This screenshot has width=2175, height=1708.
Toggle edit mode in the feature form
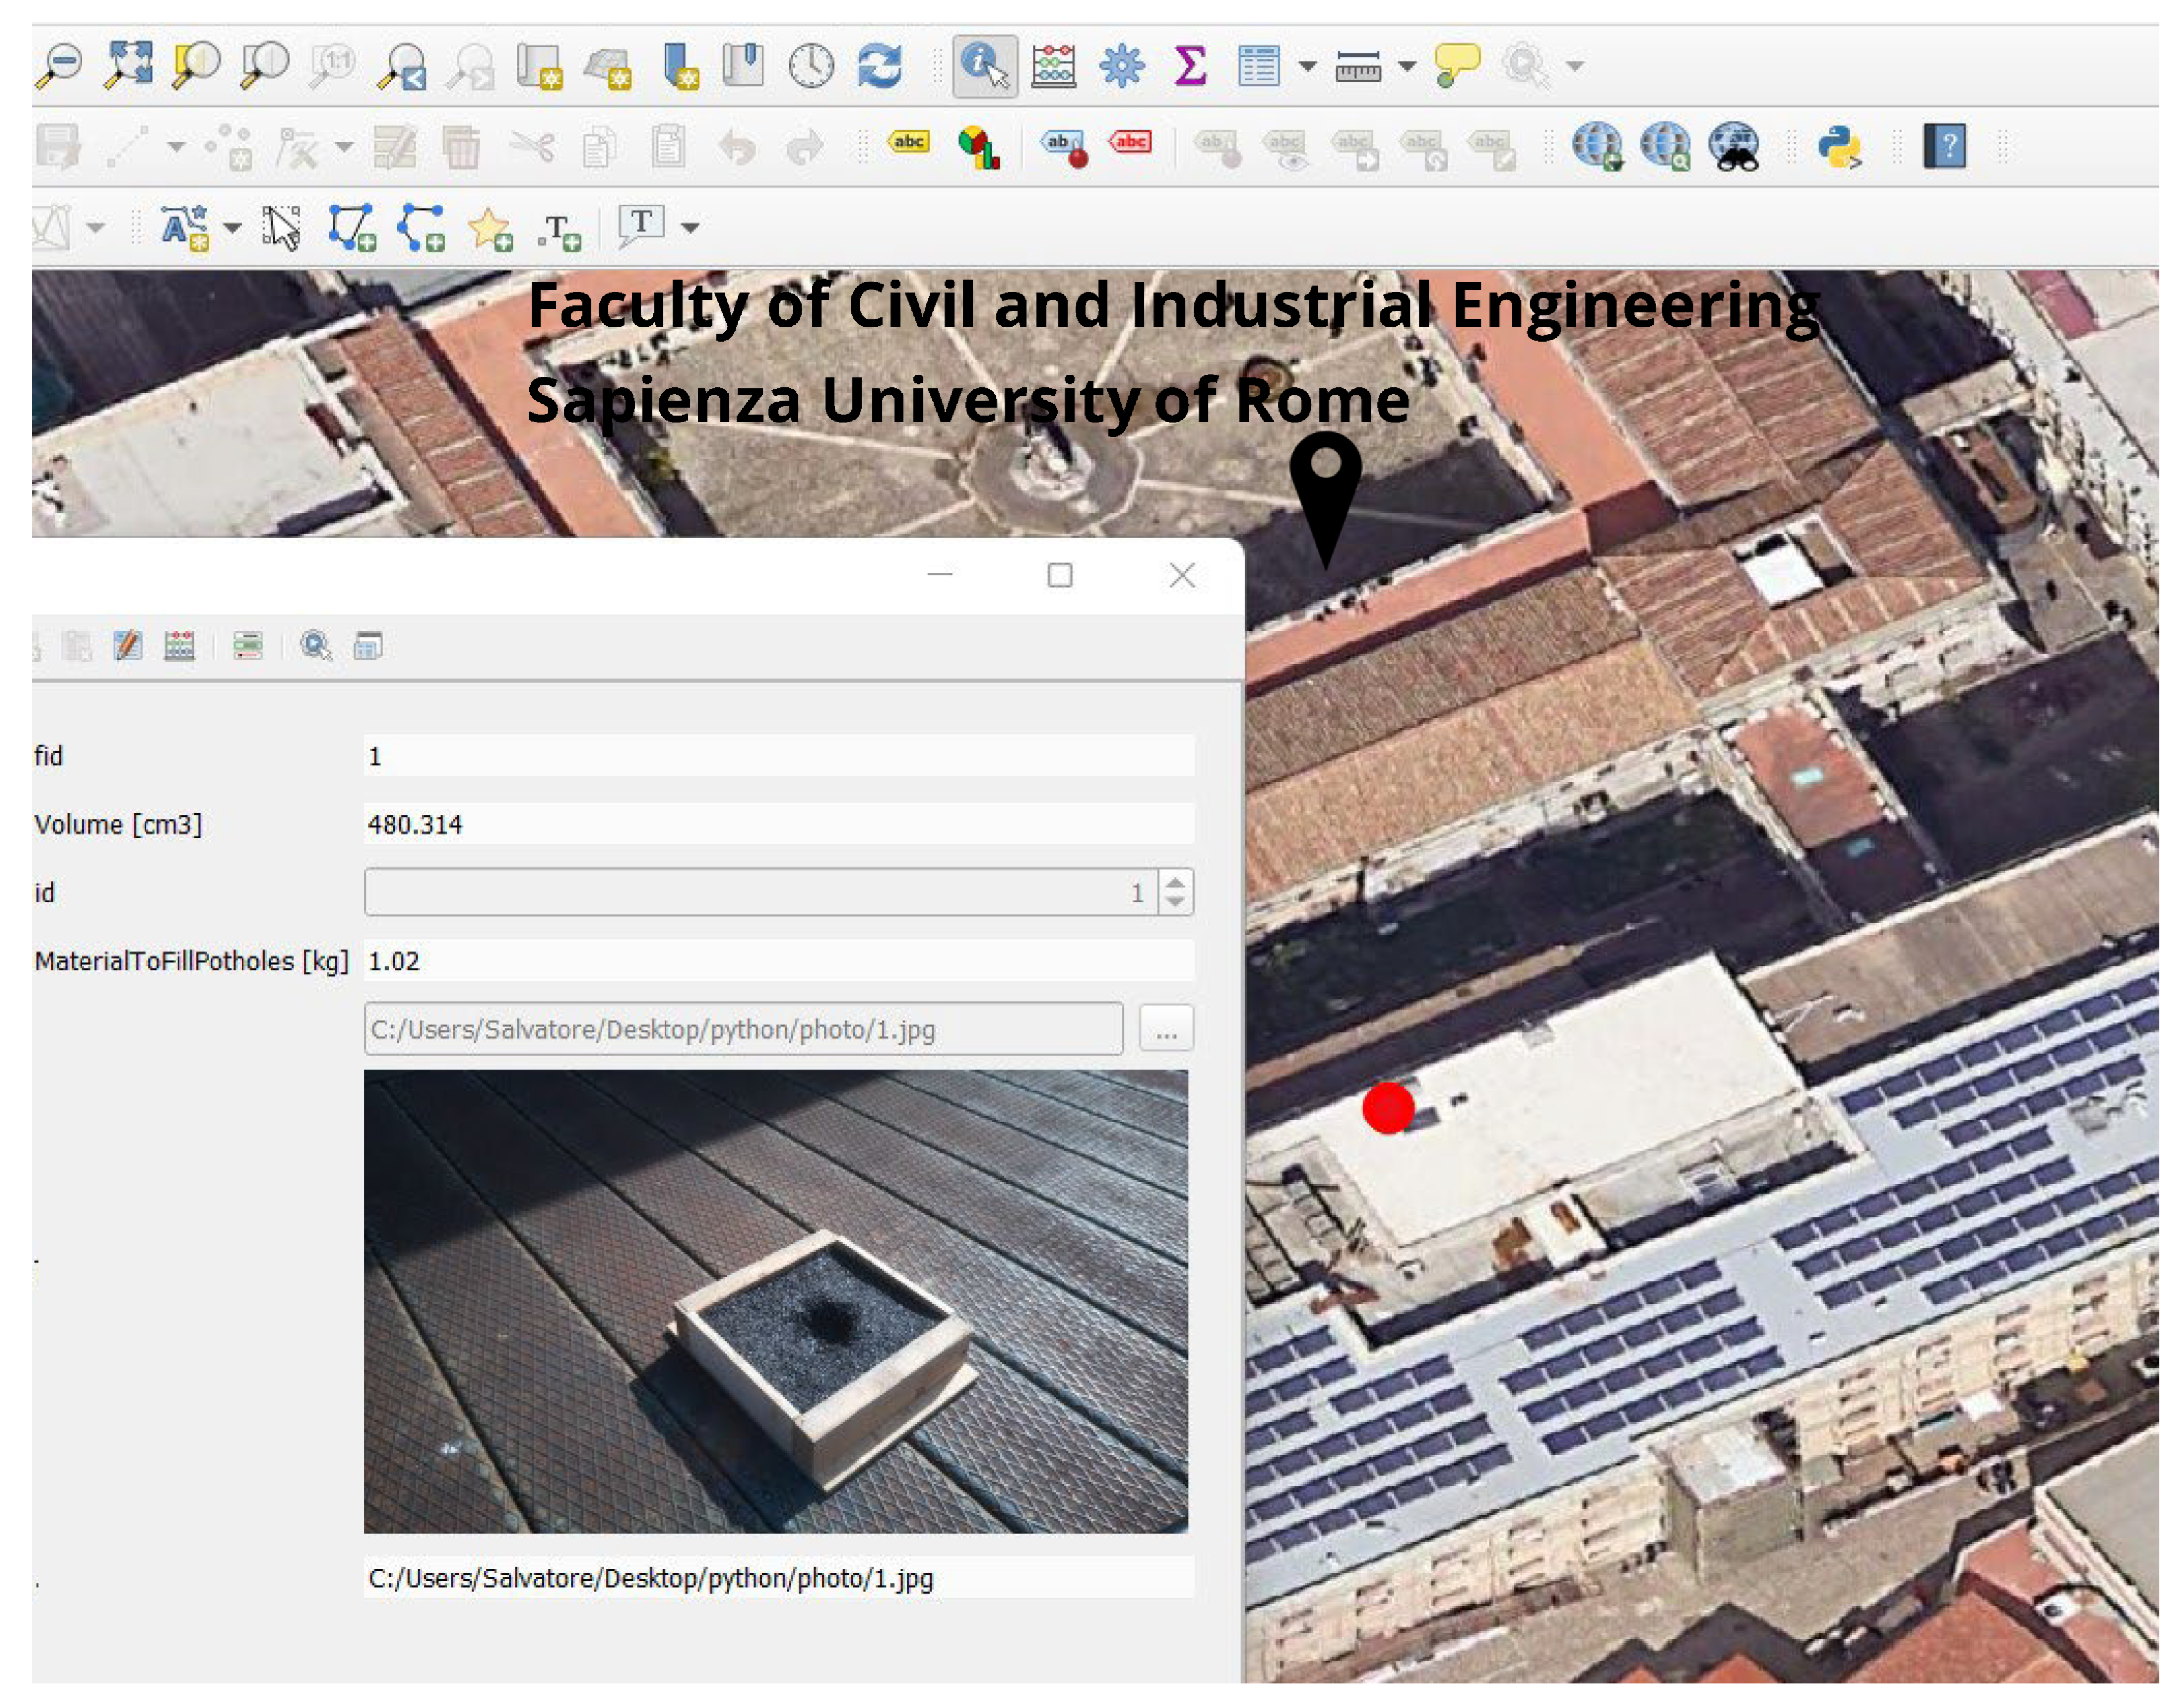(127, 646)
